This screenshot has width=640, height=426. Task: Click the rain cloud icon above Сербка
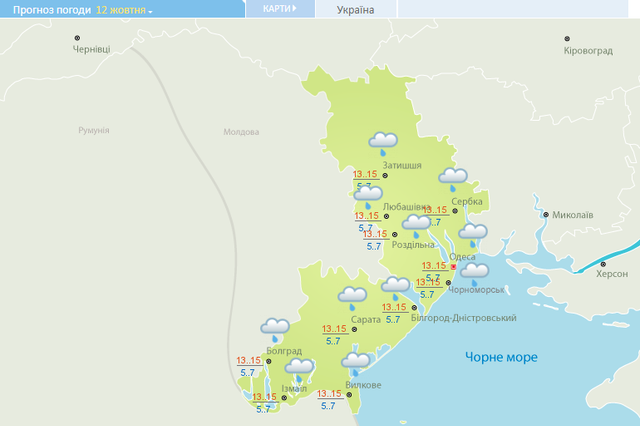454,179
